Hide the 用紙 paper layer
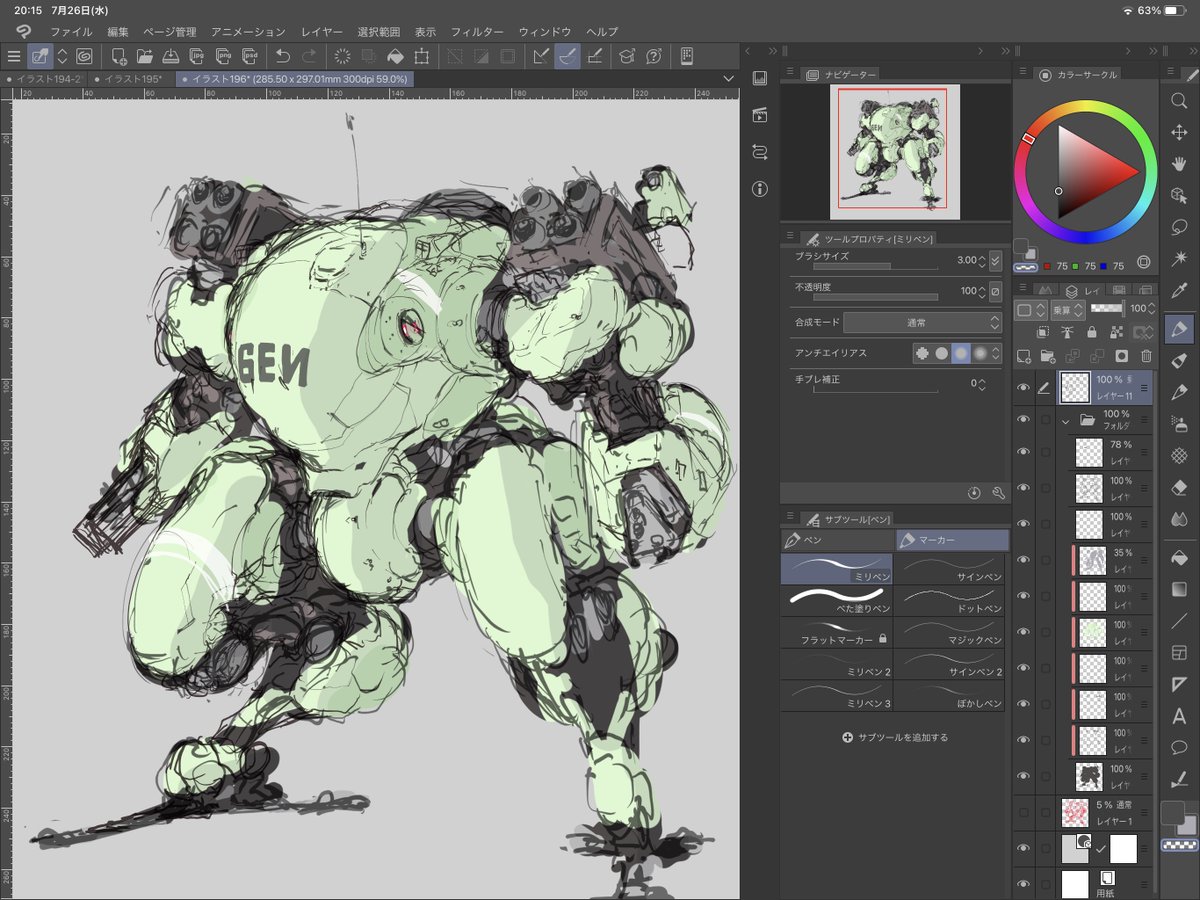 pyautogui.click(x=1022, y=884)
